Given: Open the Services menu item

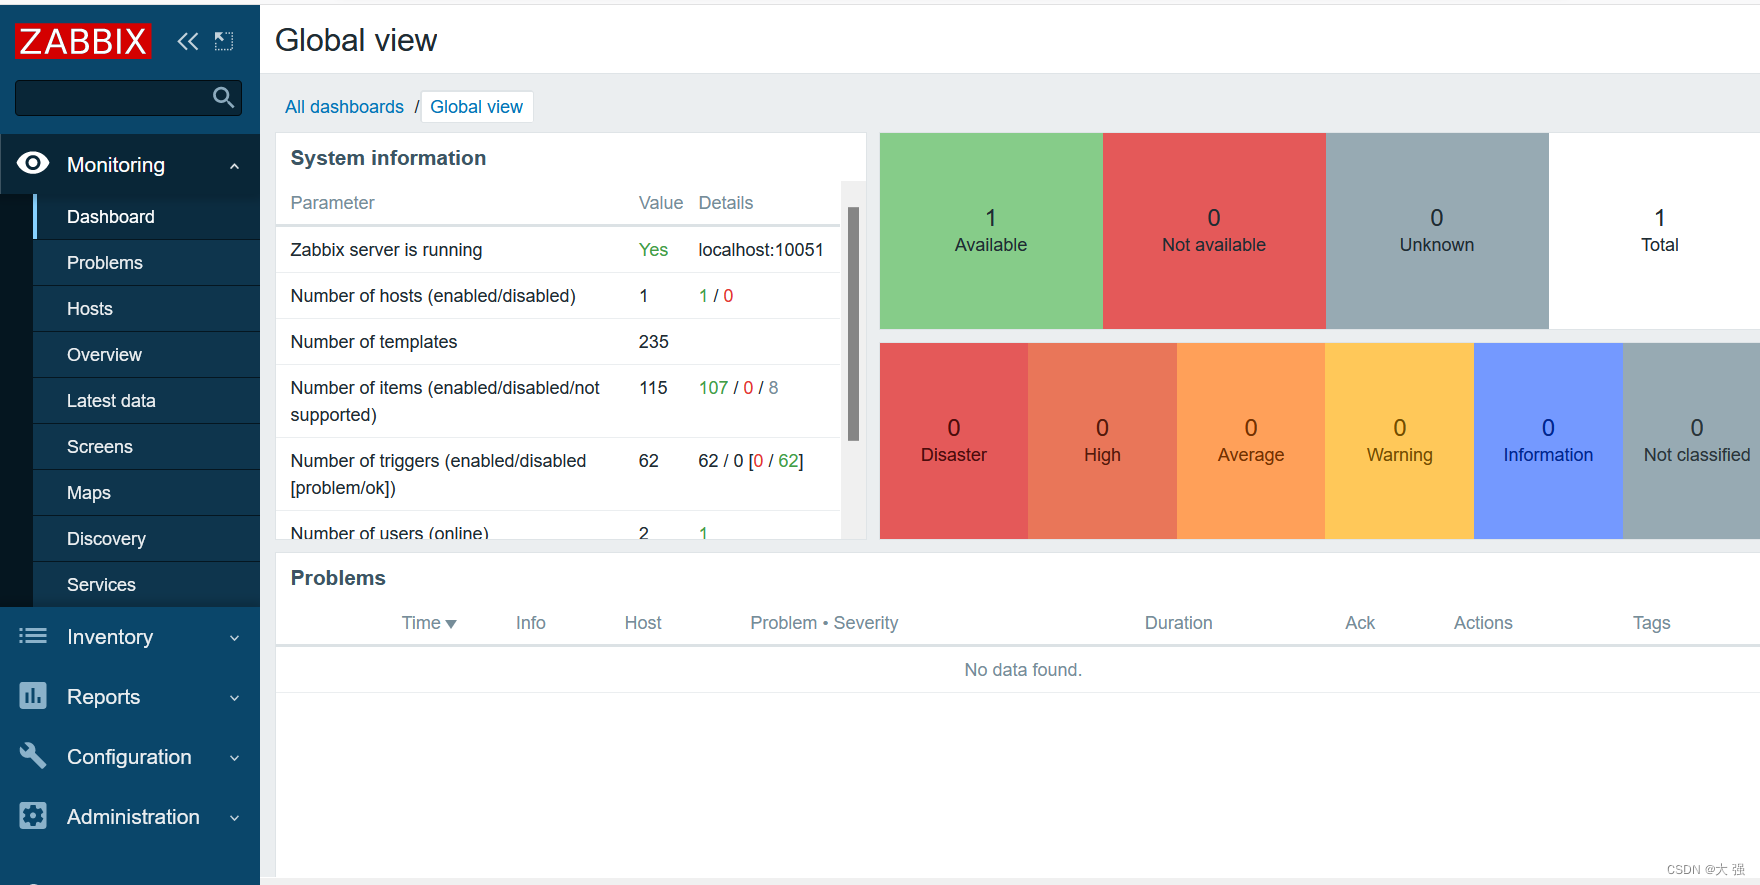Looking at the screenshot, I should (x=147, y=585).
